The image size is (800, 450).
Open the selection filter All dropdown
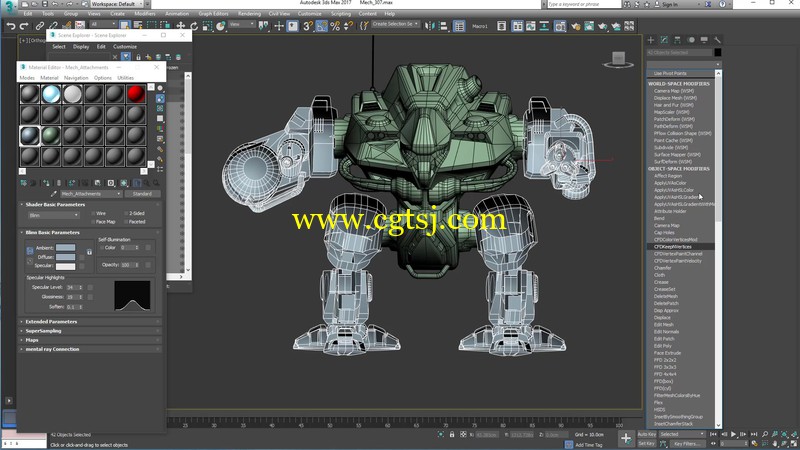[x=104, y=24]
